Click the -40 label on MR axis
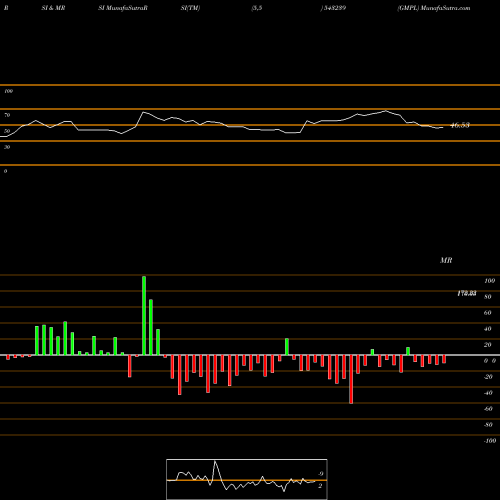Image resolution: width=500 pixels, height=500 pixels. click(488, 393)
